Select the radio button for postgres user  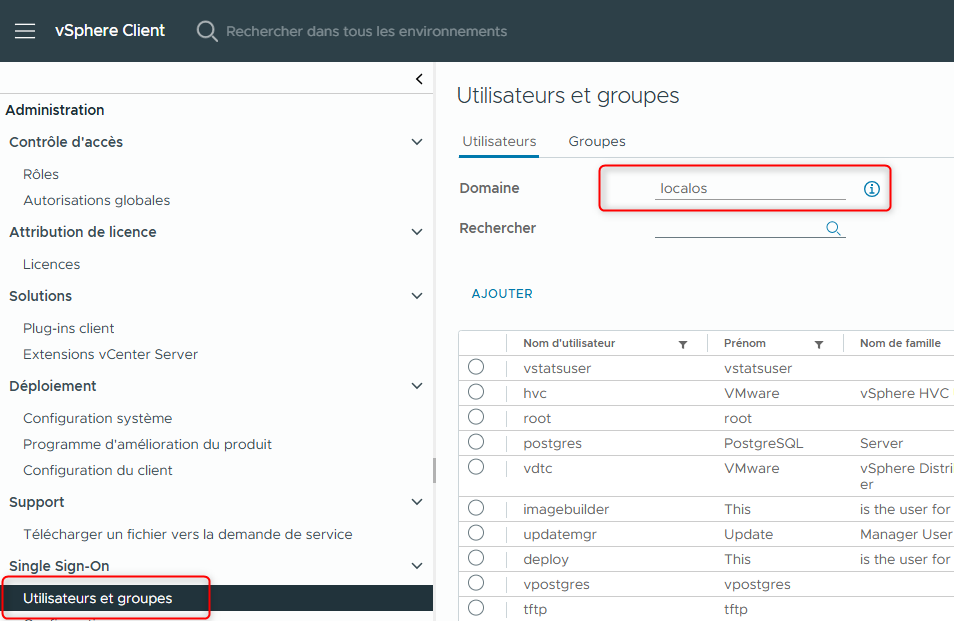476,443
